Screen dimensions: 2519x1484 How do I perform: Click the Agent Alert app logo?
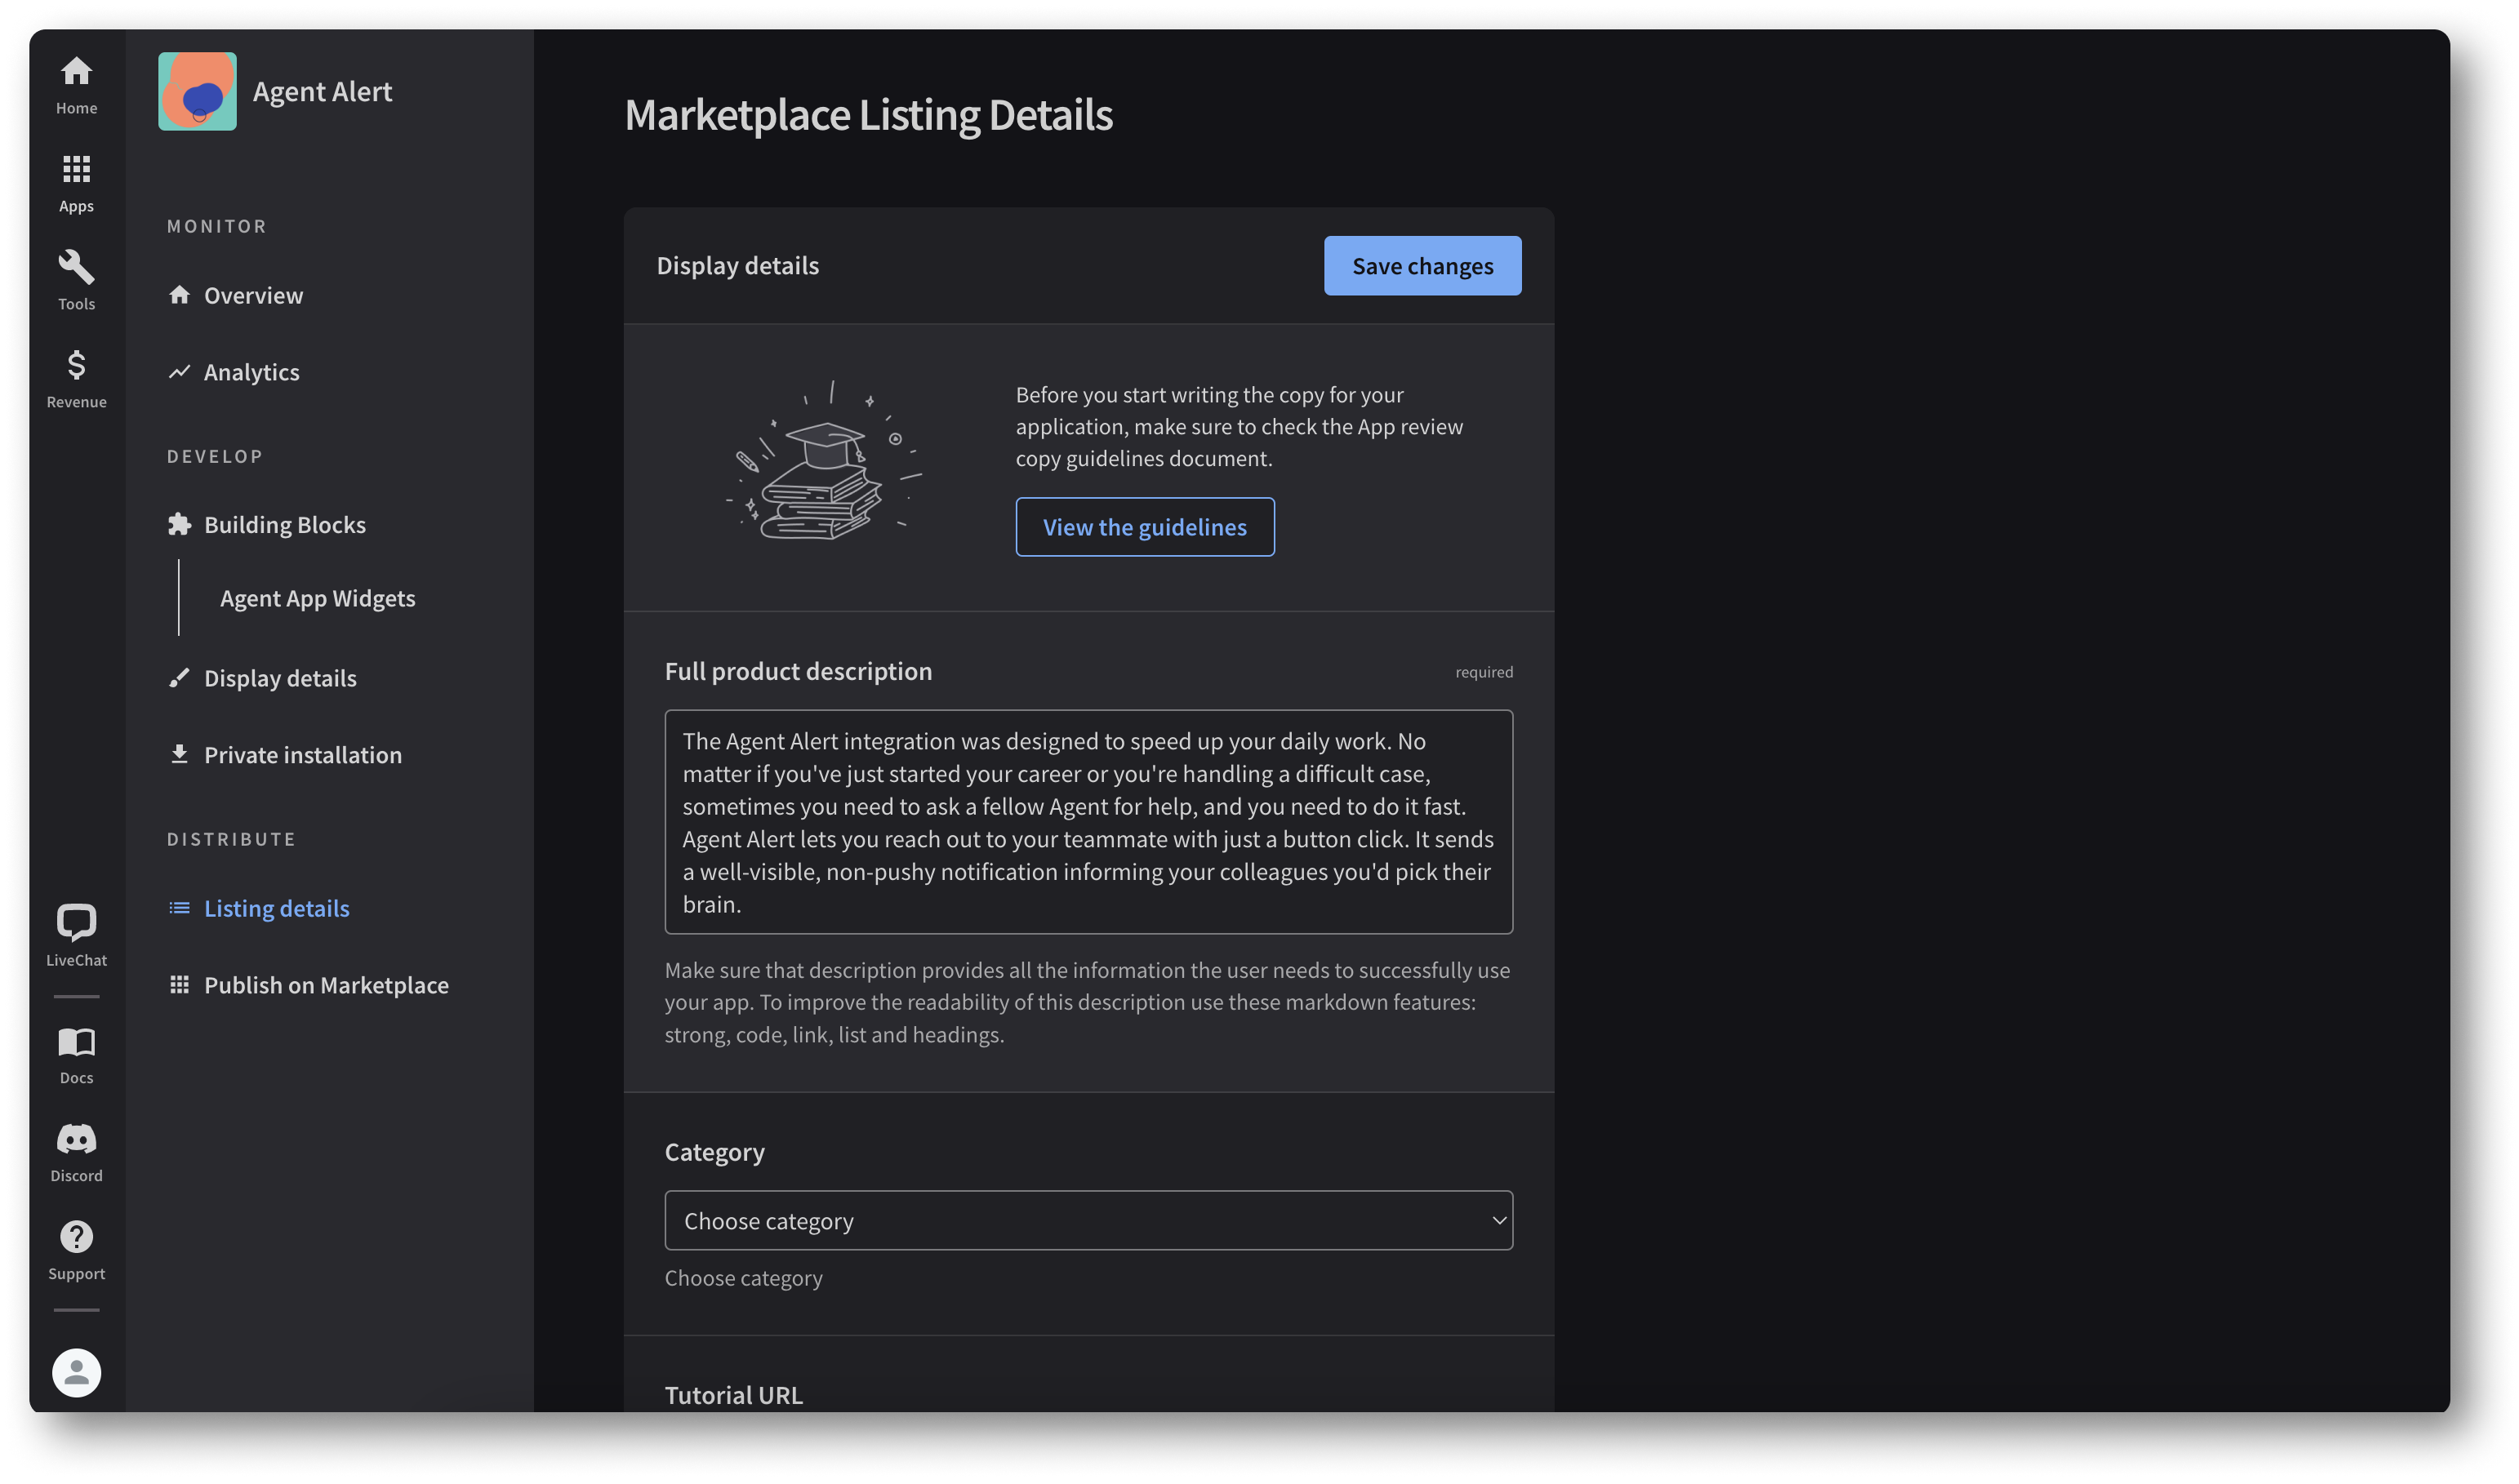click(197, 91)
